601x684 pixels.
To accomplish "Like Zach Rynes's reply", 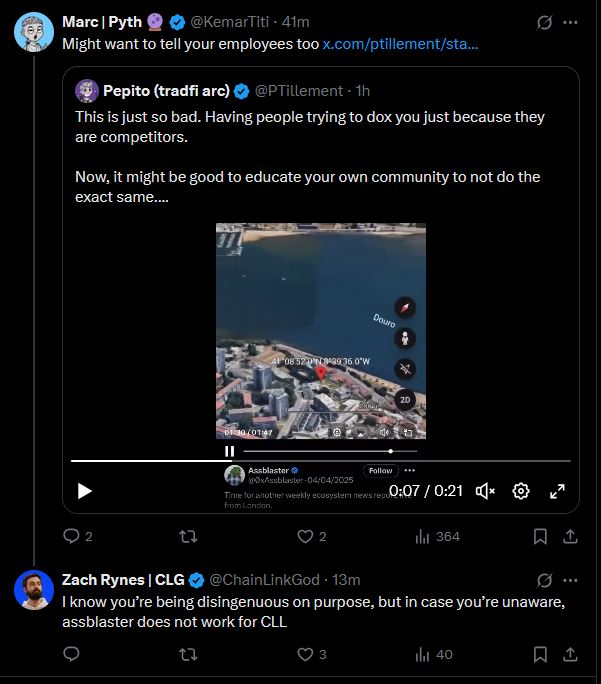I will tap(305, 655).
